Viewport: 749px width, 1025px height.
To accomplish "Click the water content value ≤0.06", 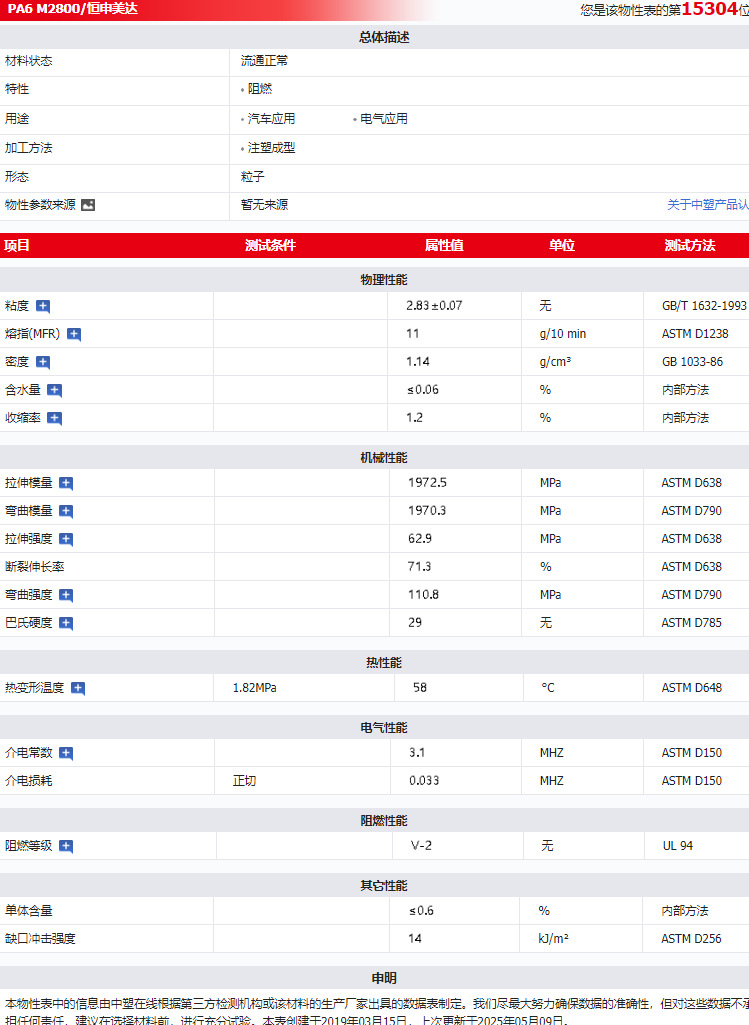I will pyautogui.click(x=423, y=390).
